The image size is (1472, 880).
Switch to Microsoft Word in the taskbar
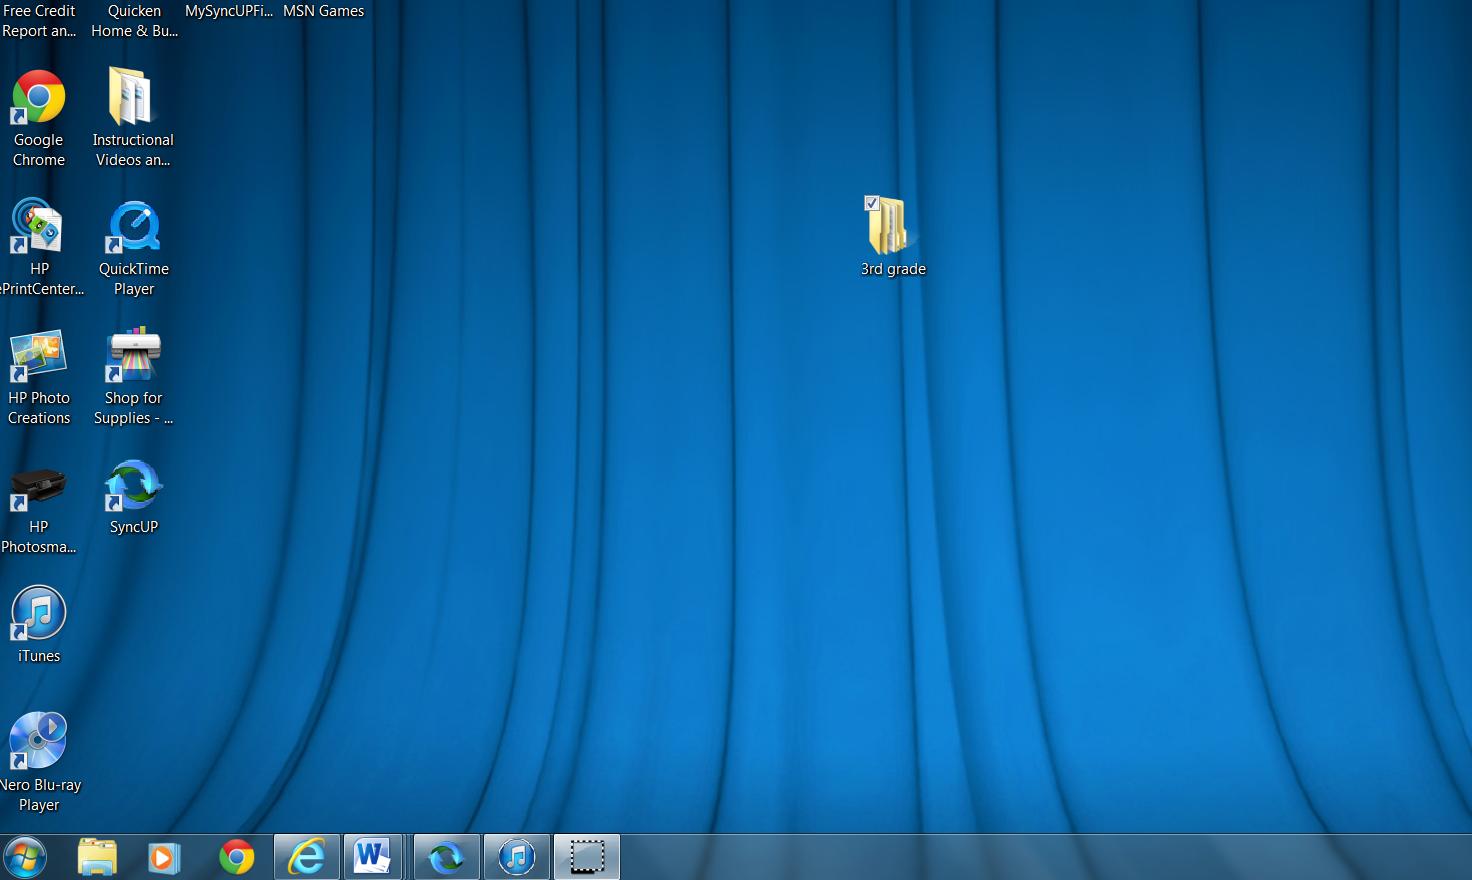(x=373, y=857)
